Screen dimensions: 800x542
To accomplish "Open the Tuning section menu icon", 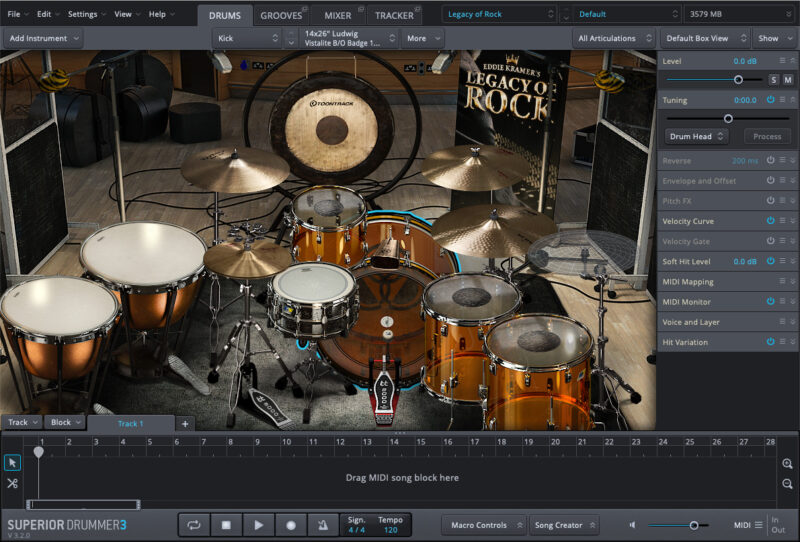I will pyautogui.click(x=782, y=100).
